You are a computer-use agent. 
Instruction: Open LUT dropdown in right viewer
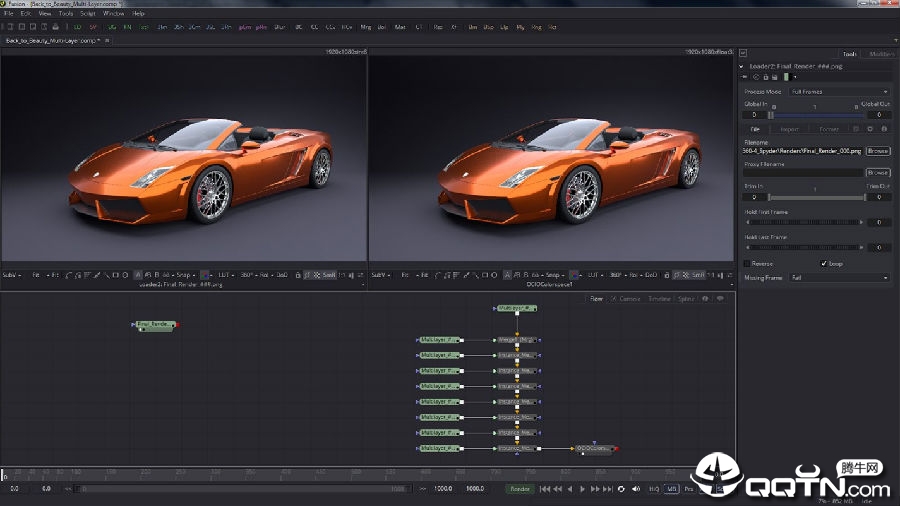click(x=595, y=275)
